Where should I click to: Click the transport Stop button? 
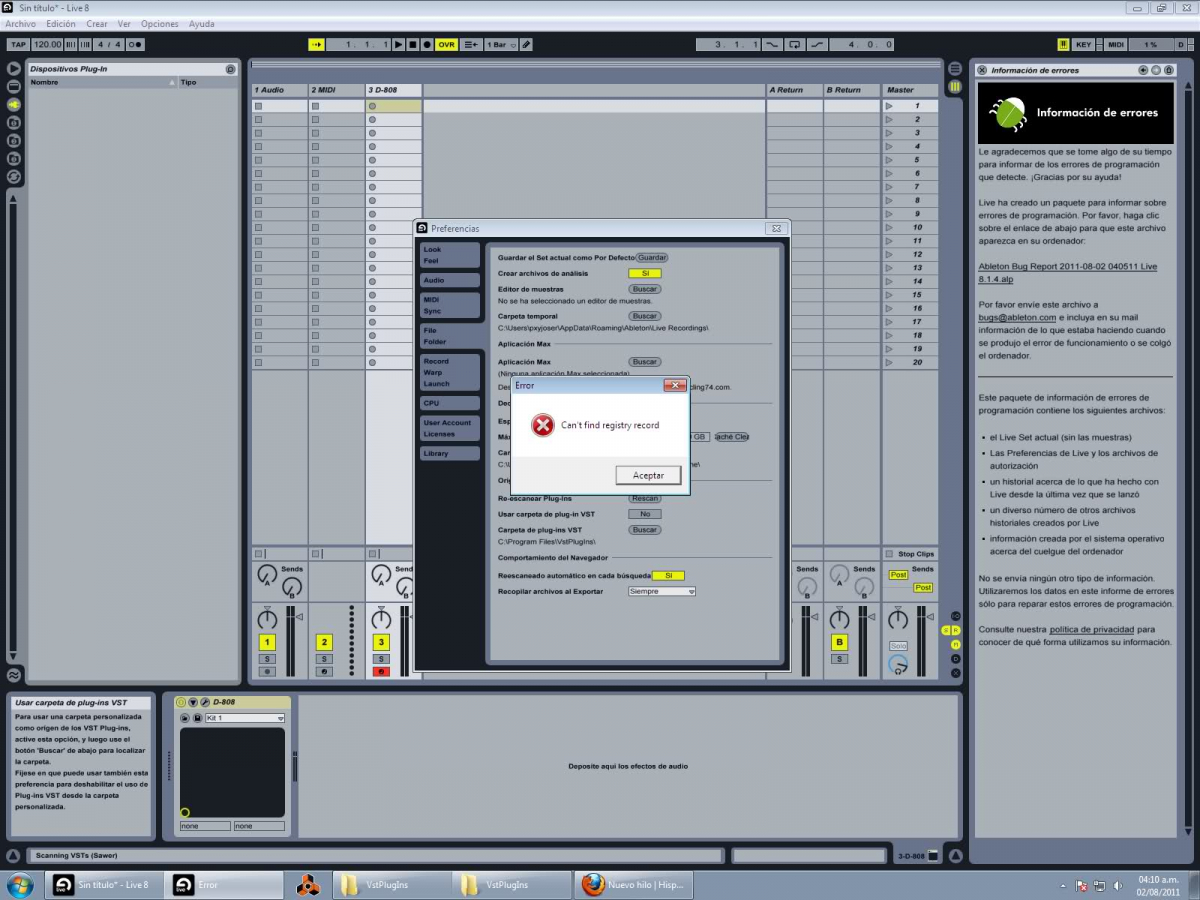(x=412, y=44)
